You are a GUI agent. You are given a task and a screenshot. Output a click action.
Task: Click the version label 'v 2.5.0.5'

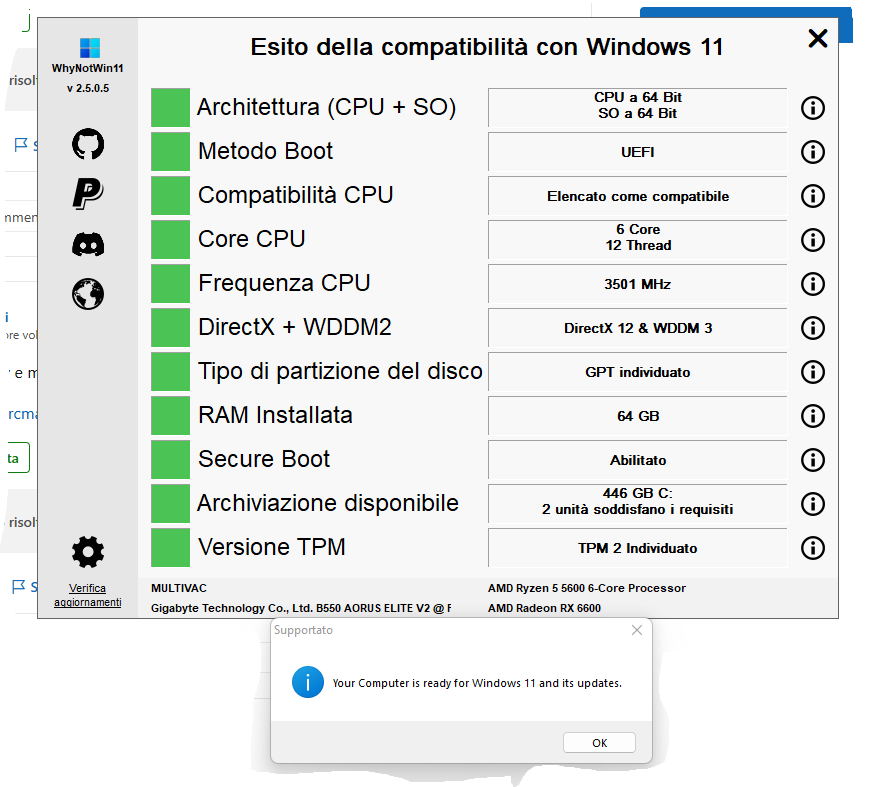point(88,88)
